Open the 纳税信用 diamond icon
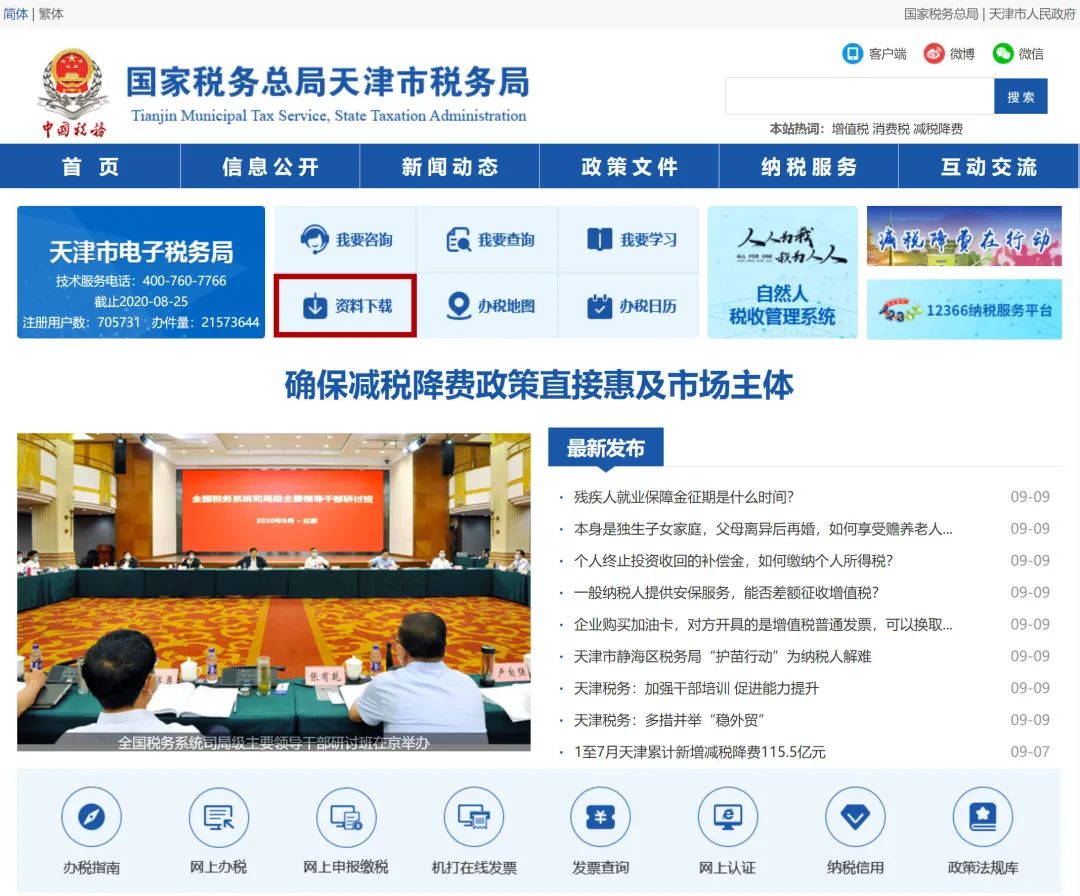 [855, 817]
